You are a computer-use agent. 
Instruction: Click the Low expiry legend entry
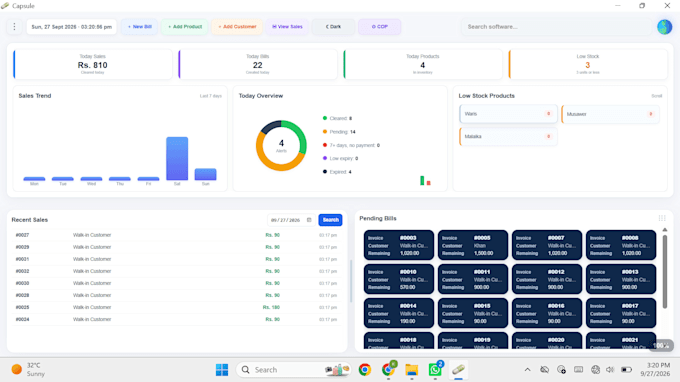coord(340,158)
